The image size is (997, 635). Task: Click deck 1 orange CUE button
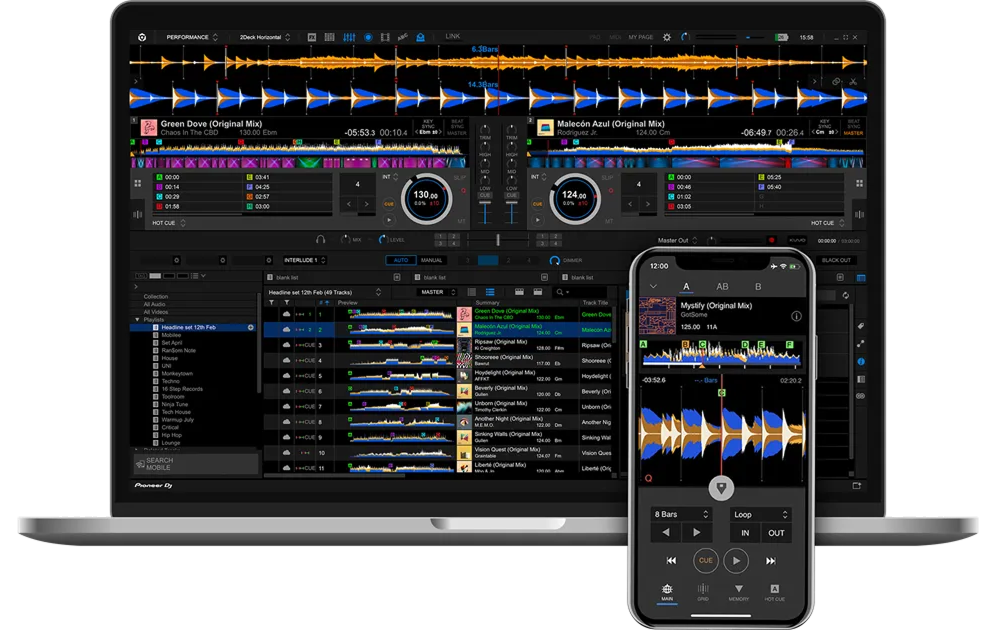pyautogui.click(x=388, y=204)
